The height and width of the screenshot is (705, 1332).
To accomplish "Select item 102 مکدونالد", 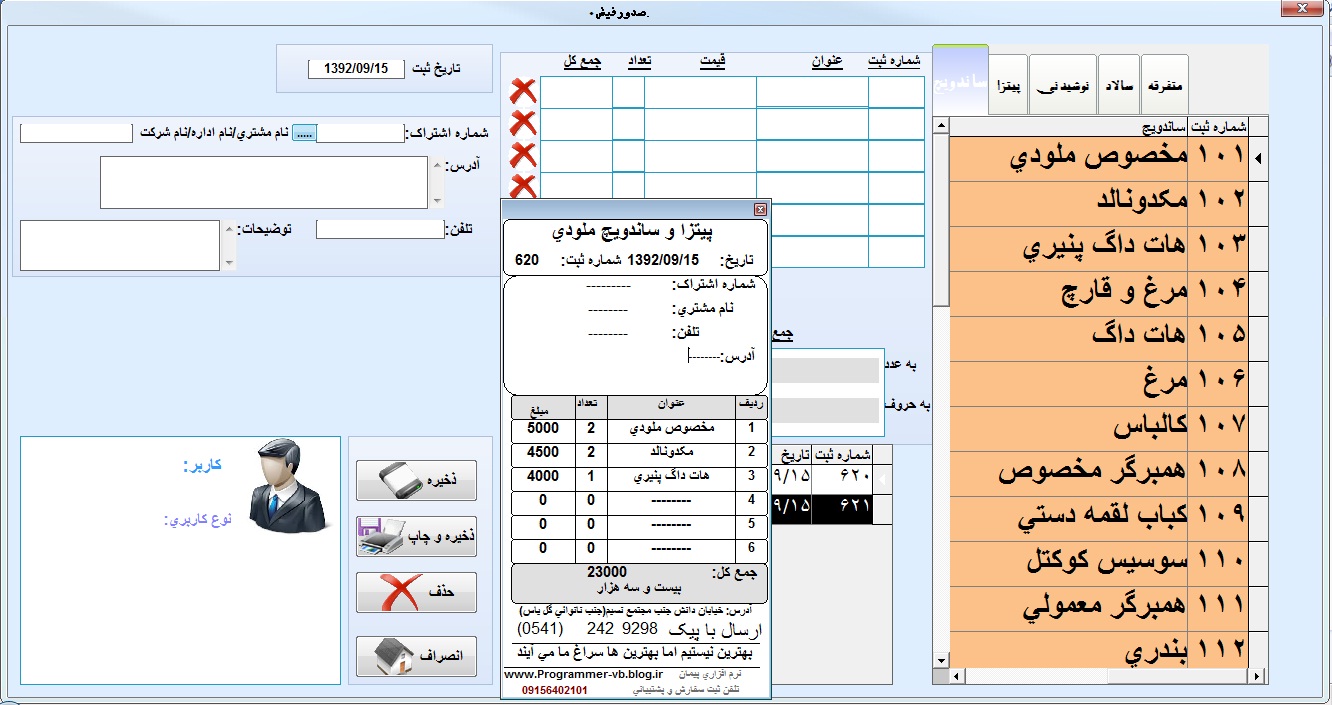I will [x=1097, y=202].
